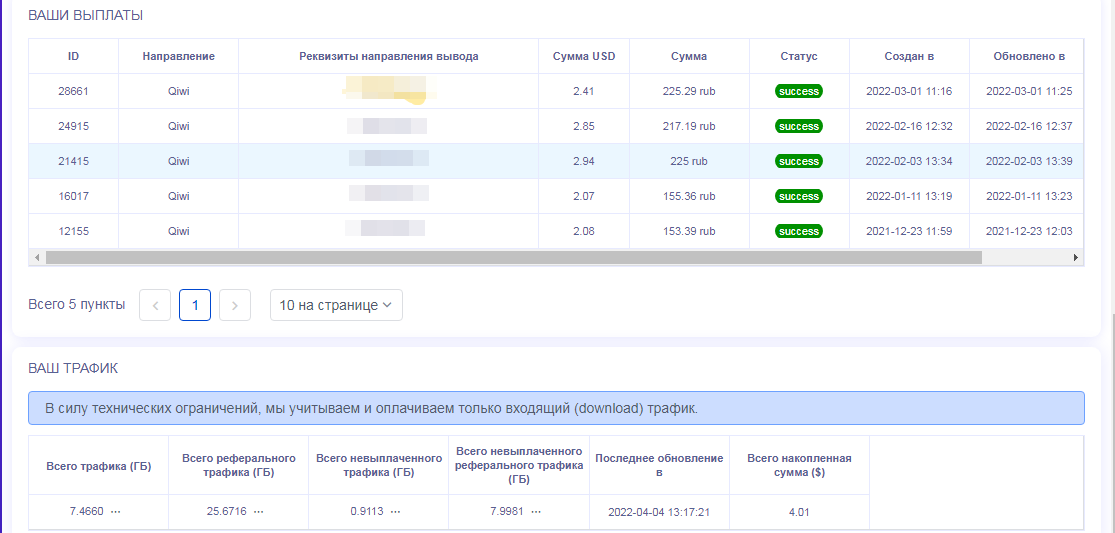Click the 'ВАШ ТРАФИК' section heading
Image resolution: width=1115 pixels, height=533 pixels.
(x=73, y=368)
